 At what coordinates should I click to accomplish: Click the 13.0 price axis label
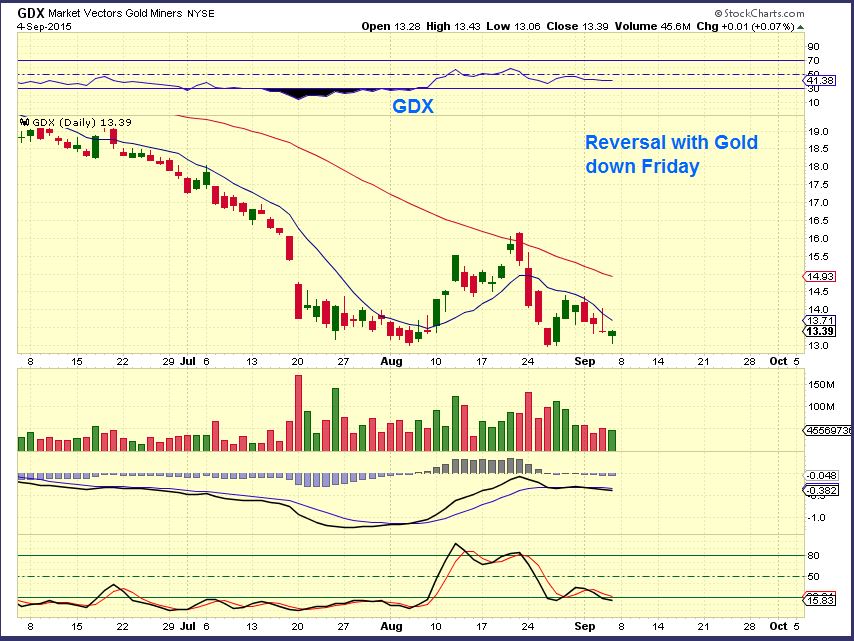coord(818,345)
